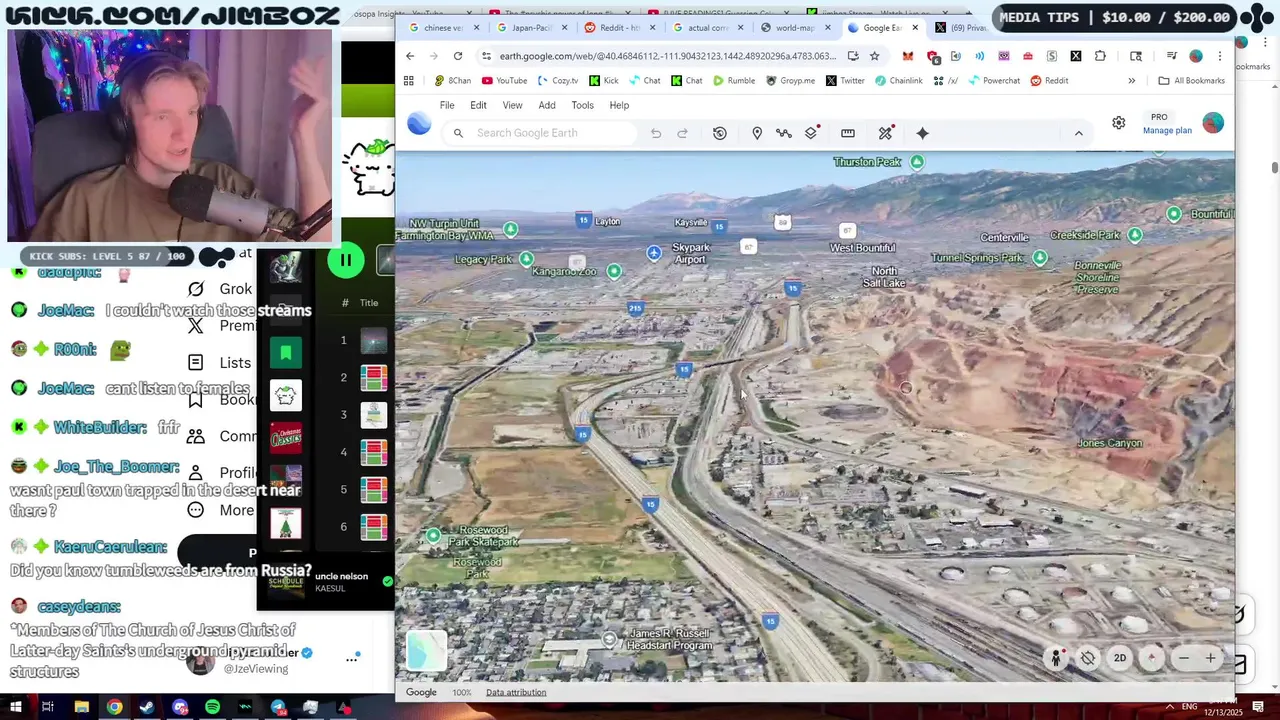Open the Gemini sparkle tool
The width and height of the screenshot is (1280, 720).
click(x=922, y=133)
